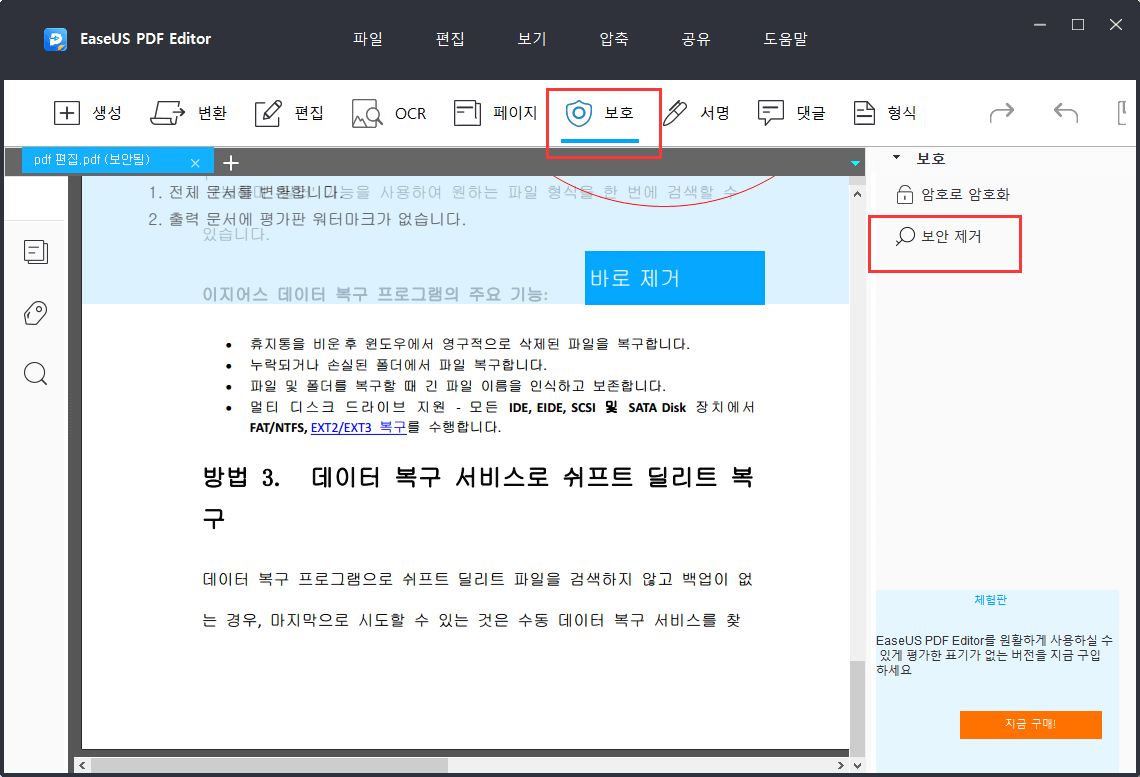Open the 파일 menu
Screen dimensions: 1140x777
pos(367,39)
